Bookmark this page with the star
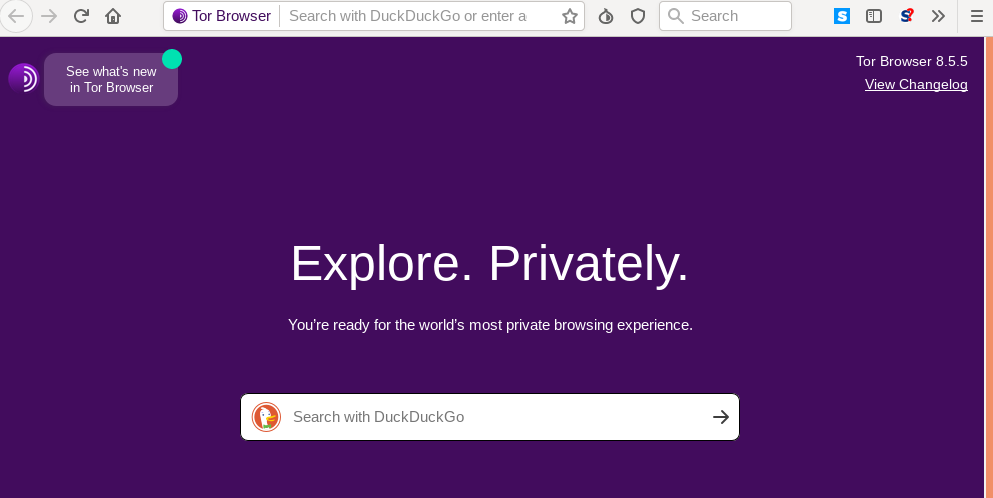This screenshot has width=993, height=498. (x=570, y=16)
